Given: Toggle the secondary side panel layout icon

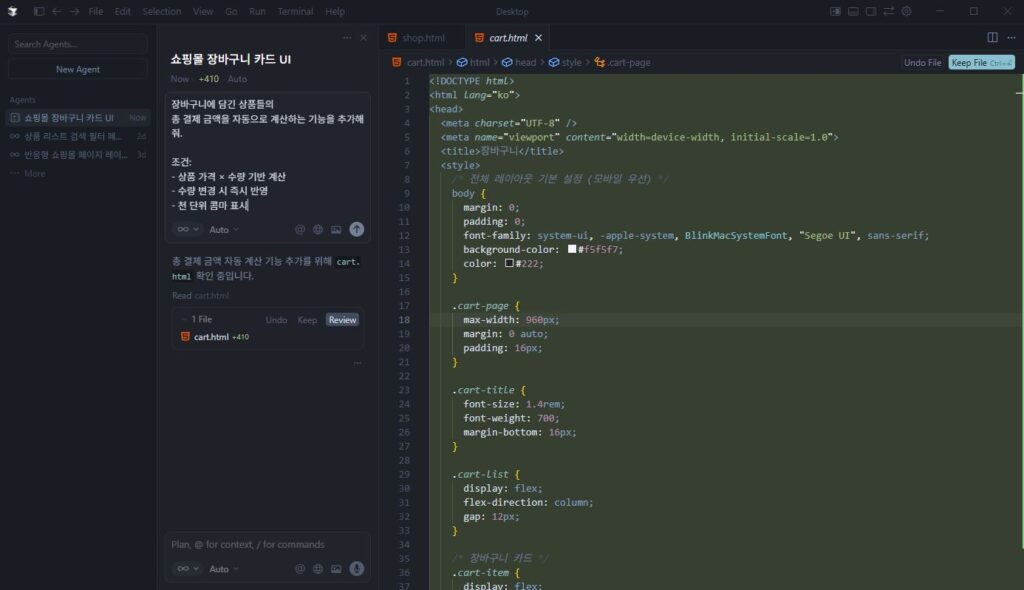Looking at the screenshot, I should click(x=871, y=11).
